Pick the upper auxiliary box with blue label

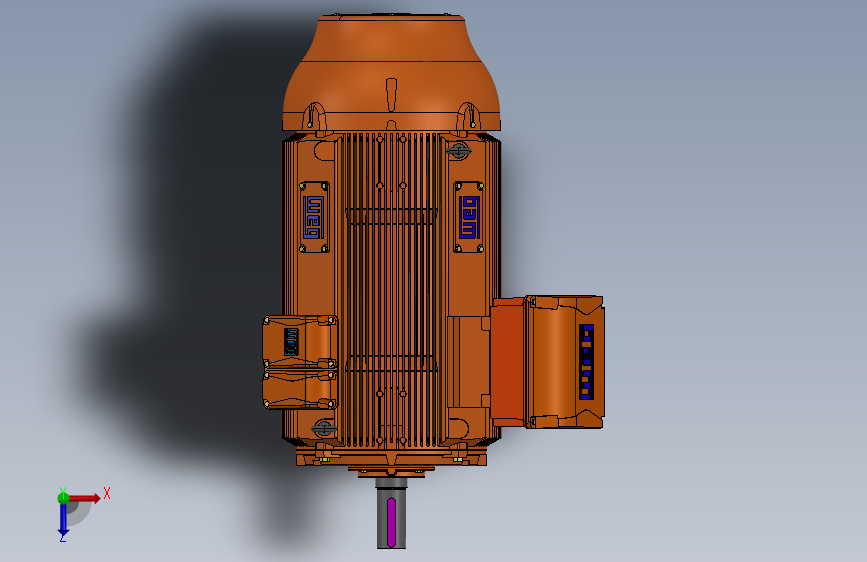(300, 341)
